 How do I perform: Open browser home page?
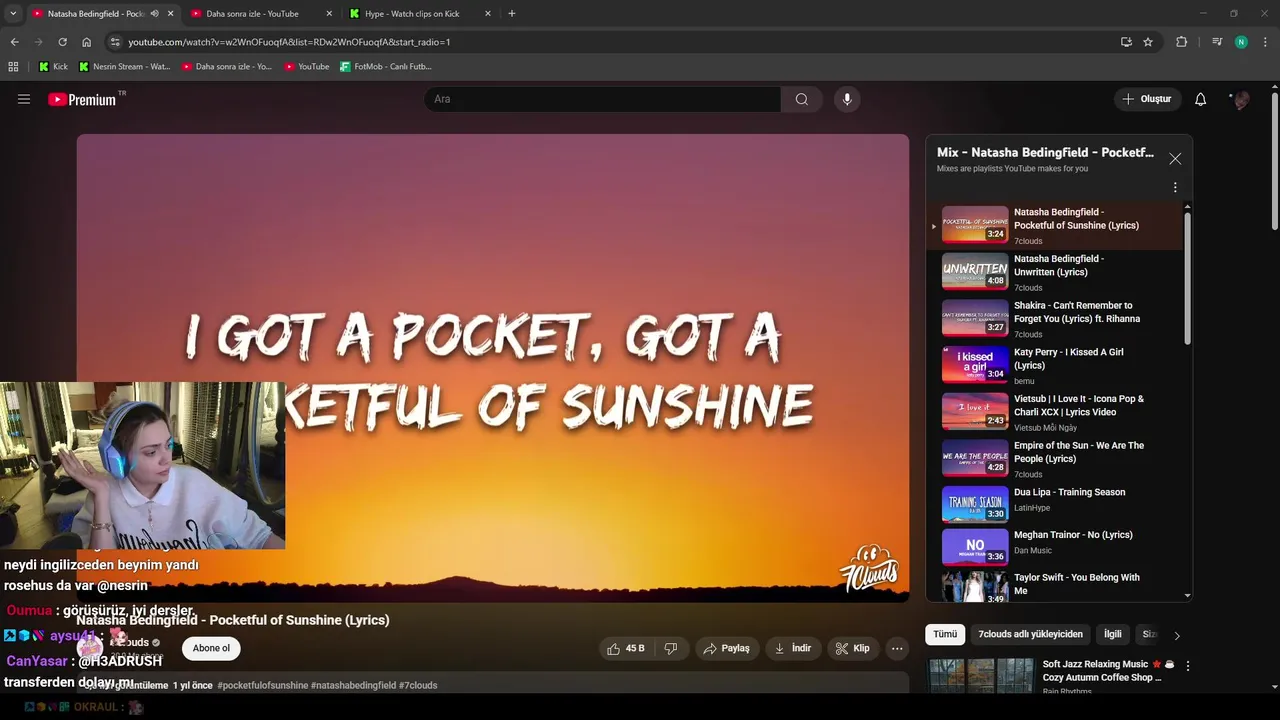[x=87, y=42]
